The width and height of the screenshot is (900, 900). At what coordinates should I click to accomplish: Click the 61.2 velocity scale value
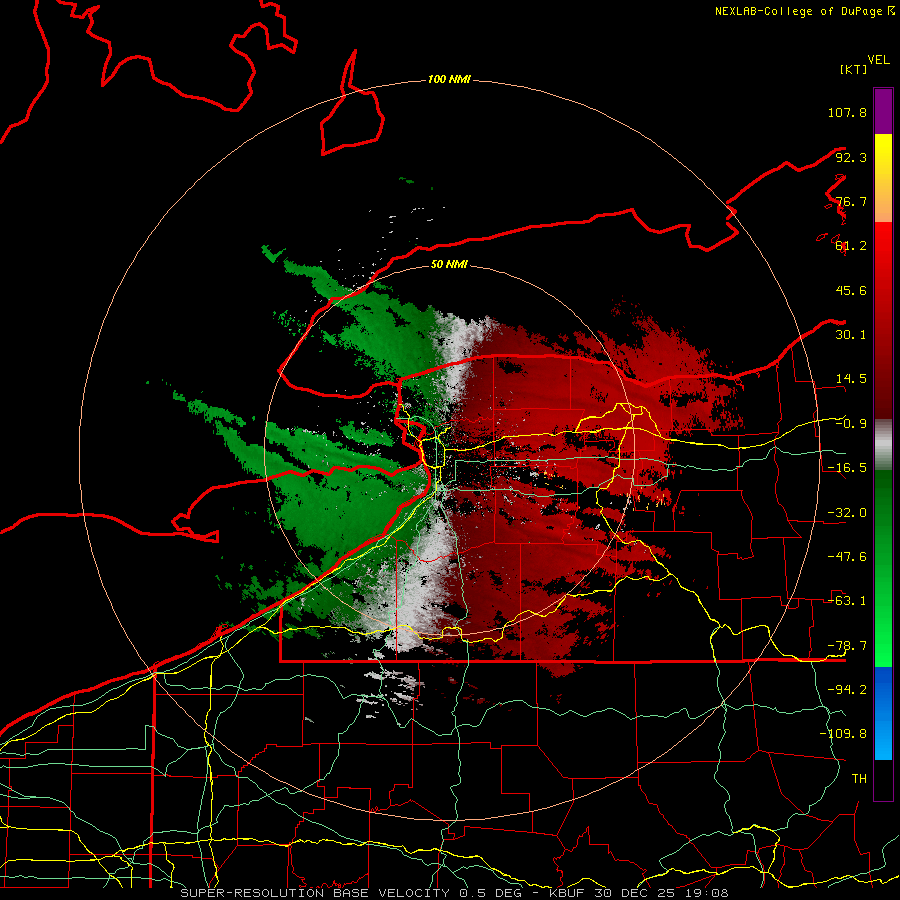[x=851, y=246]
